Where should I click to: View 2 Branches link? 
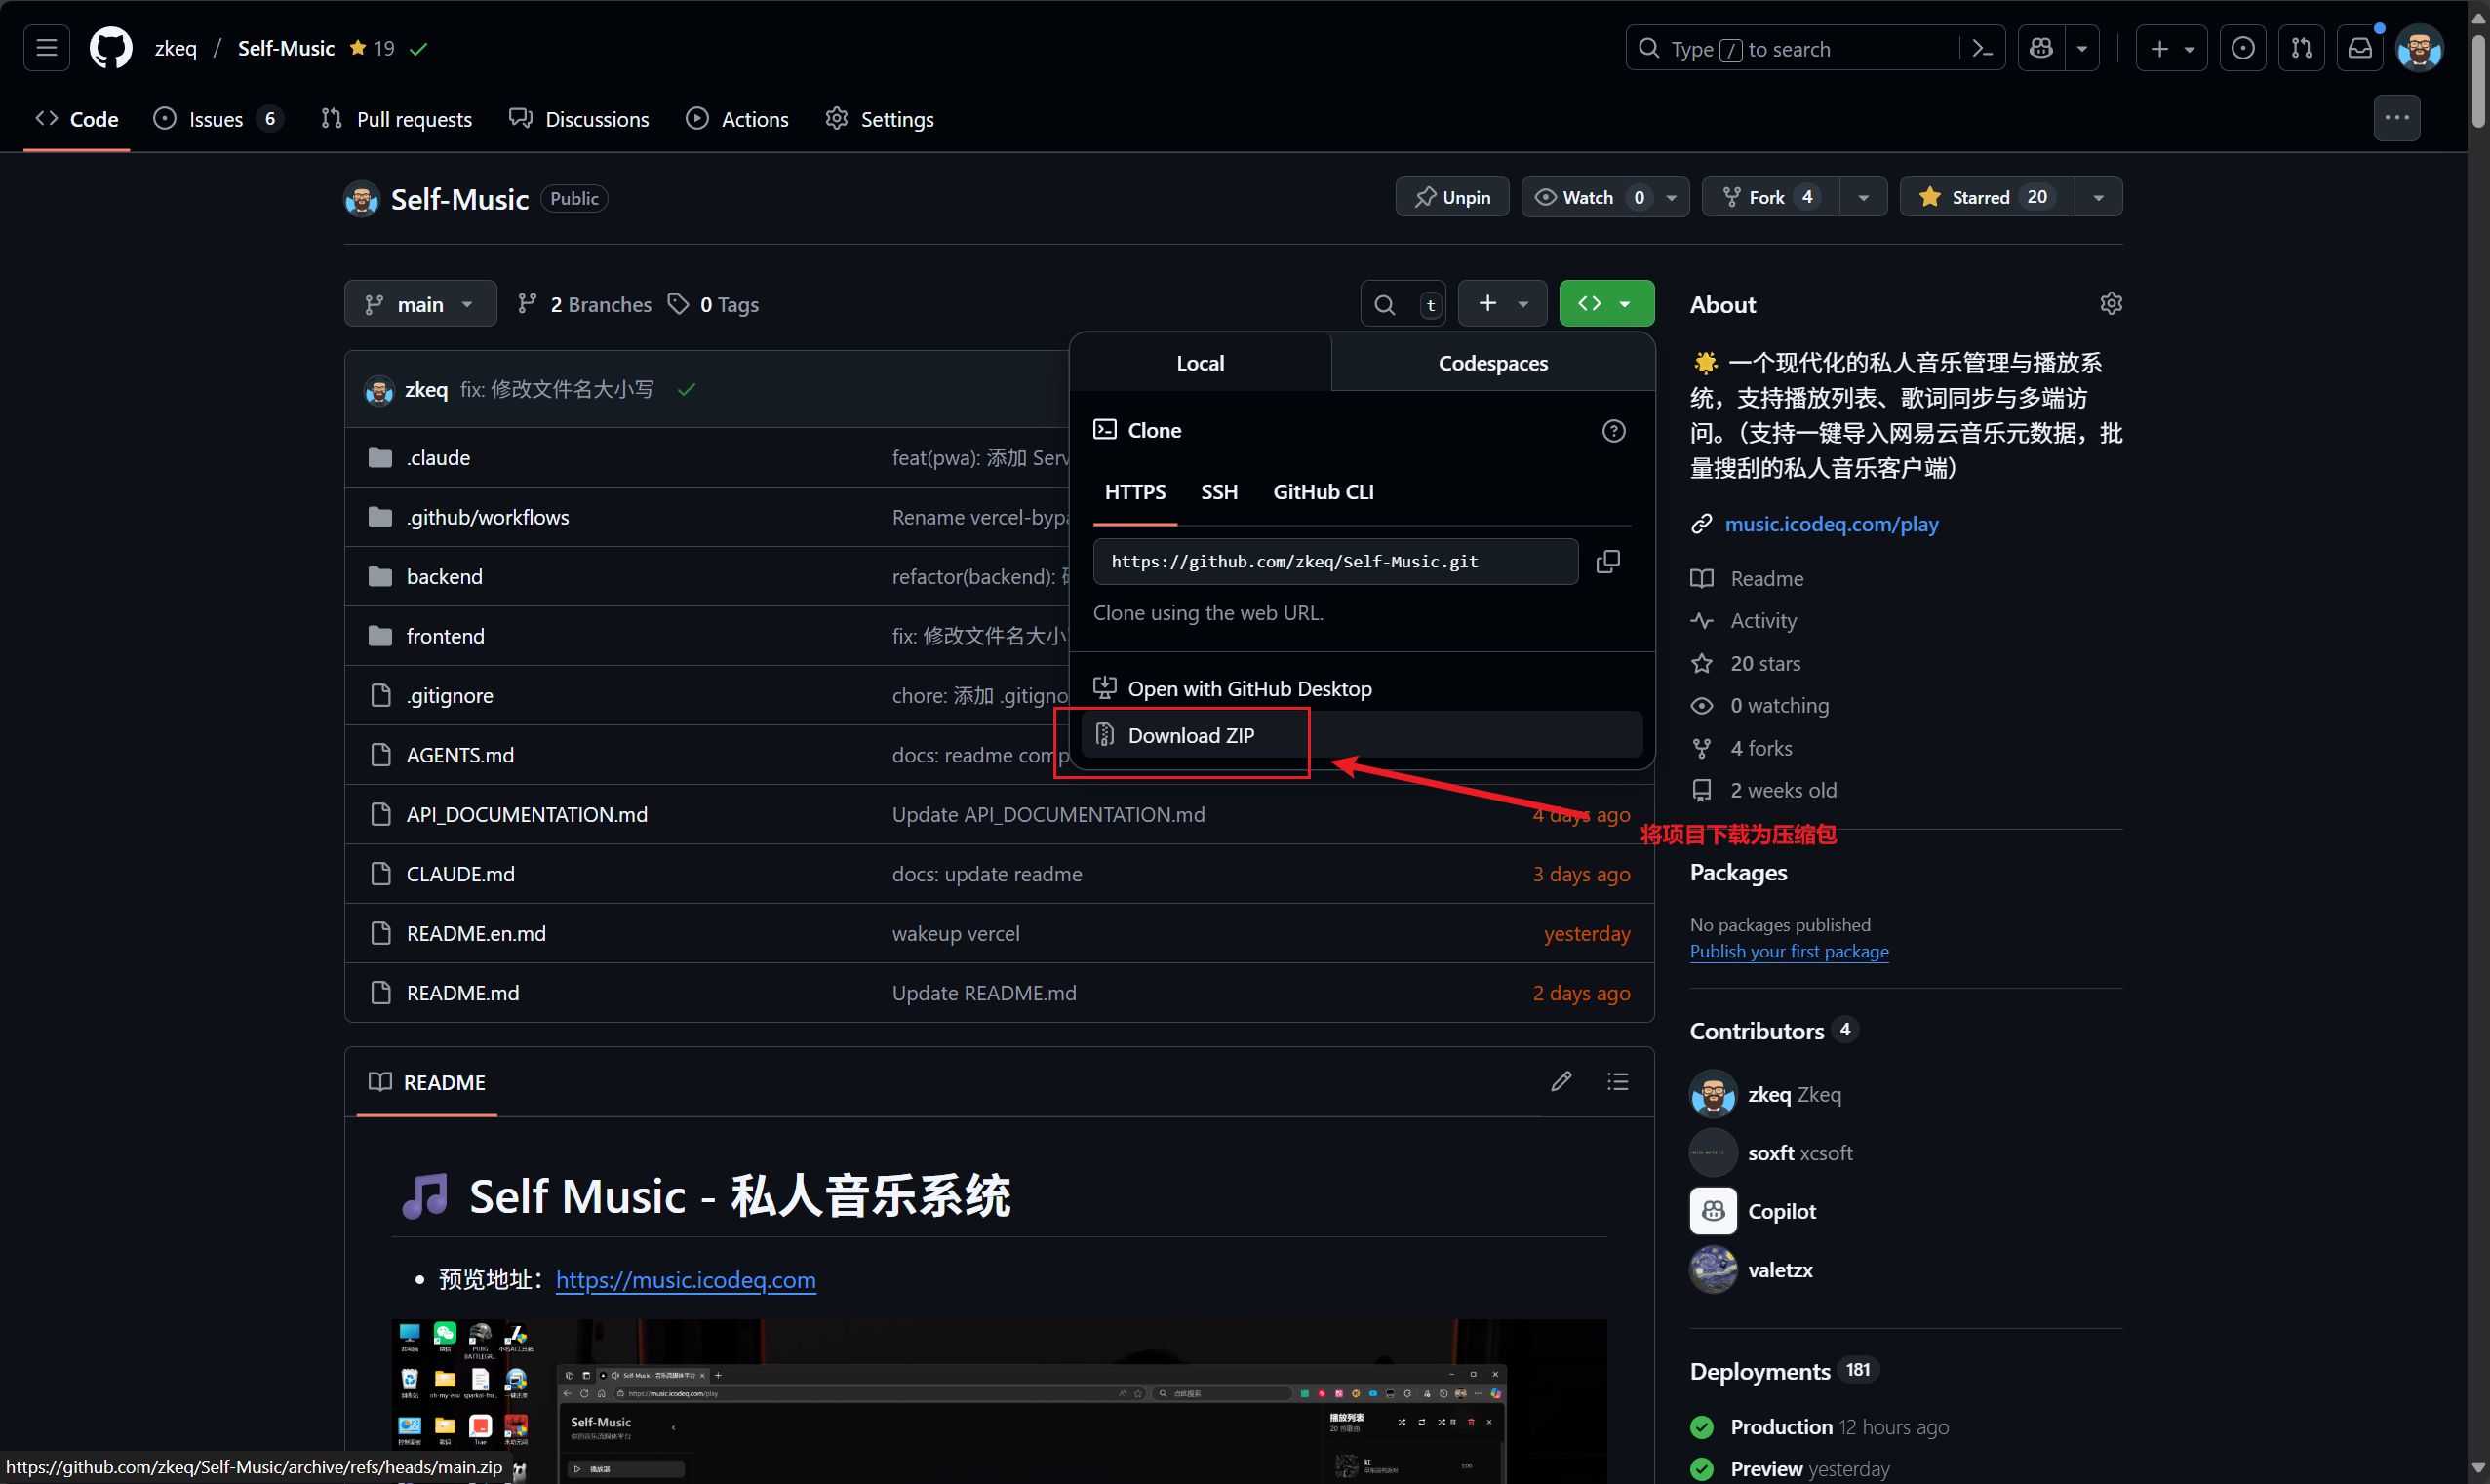(584, 304)
